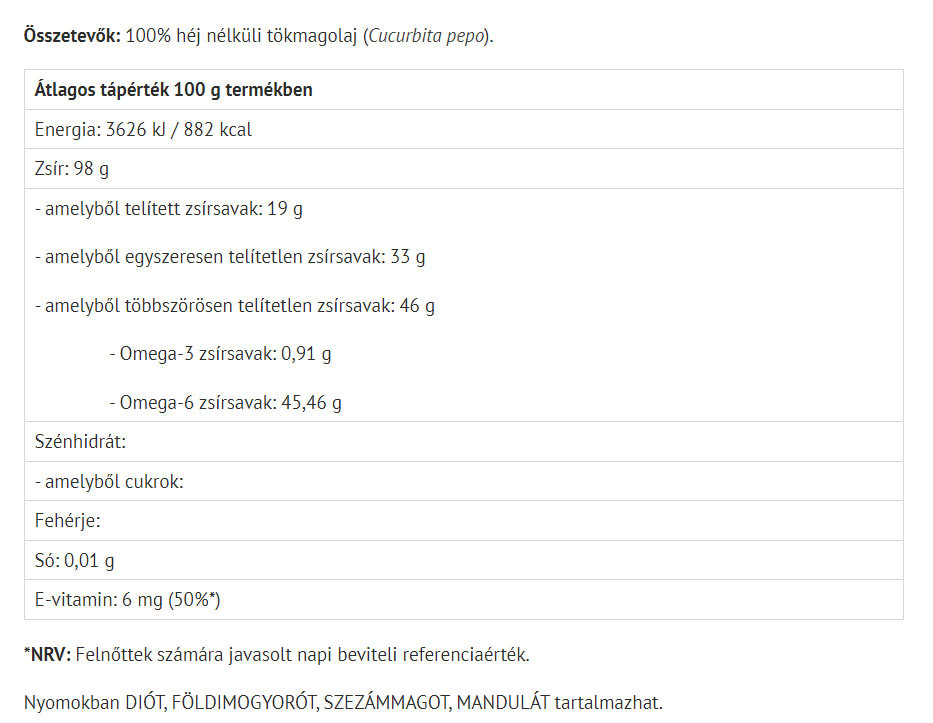Click the egyszeresen telítetlen zsírsavak line
The height and width of the screenshot is (723, 933).
click(x=229, y=257)
